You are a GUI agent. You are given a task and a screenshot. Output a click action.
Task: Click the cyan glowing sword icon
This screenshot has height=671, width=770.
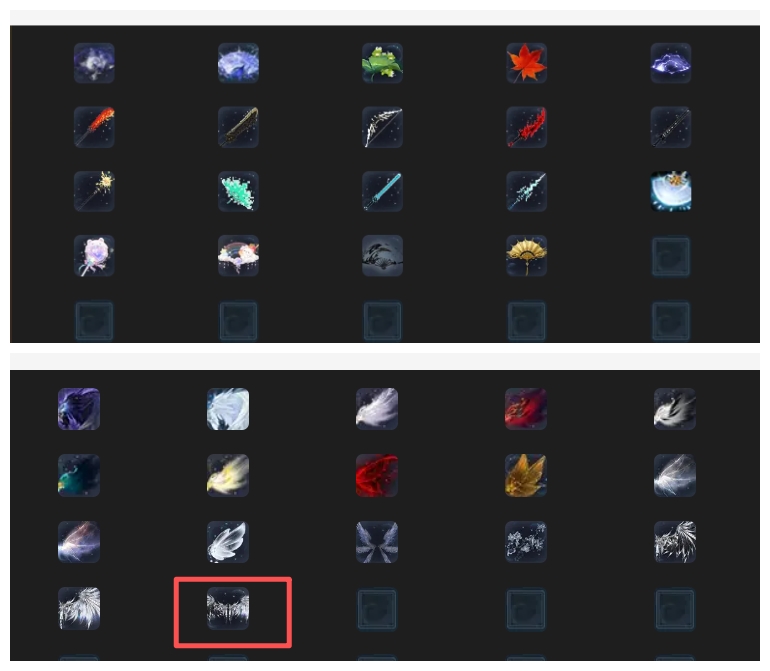coord(382,191)
